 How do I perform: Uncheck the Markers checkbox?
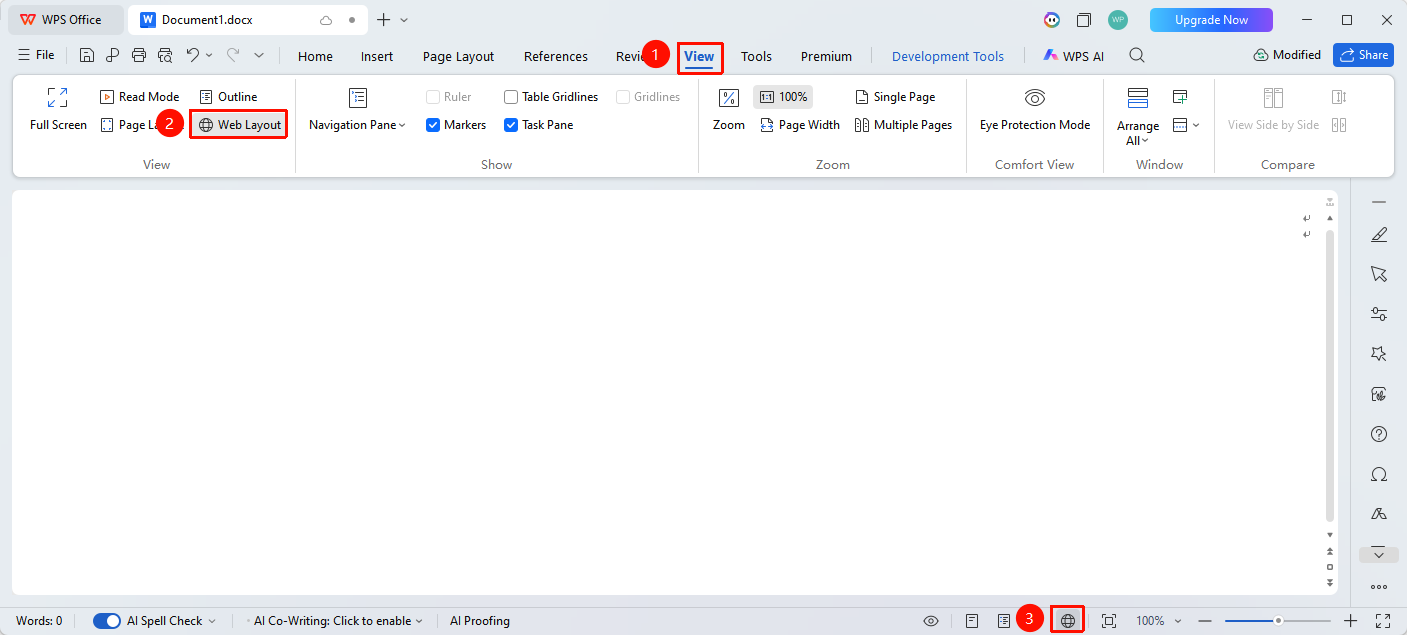433,125
